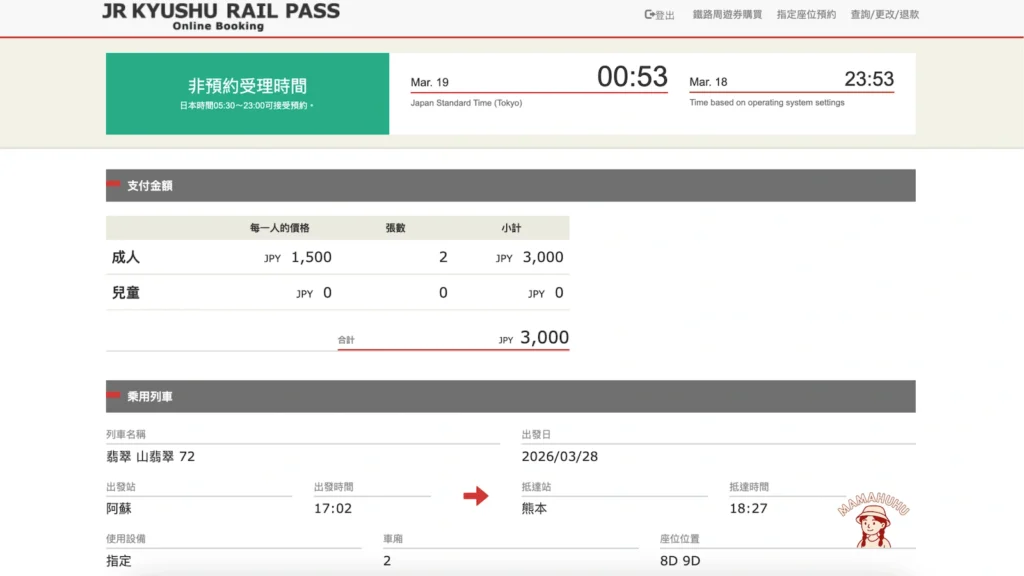Select the 張數 column header

point(395,228)
